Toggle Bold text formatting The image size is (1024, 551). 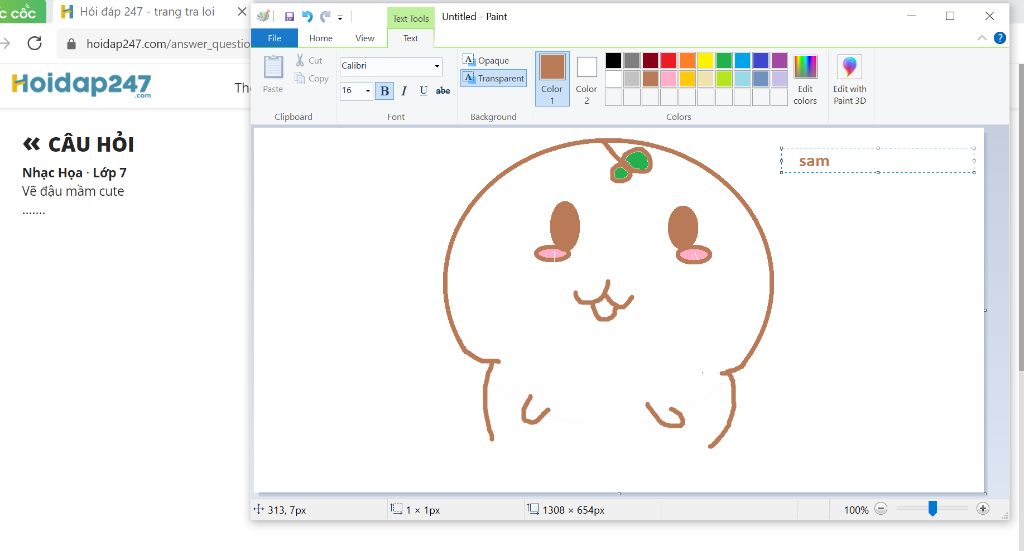[x=385, y=91]
